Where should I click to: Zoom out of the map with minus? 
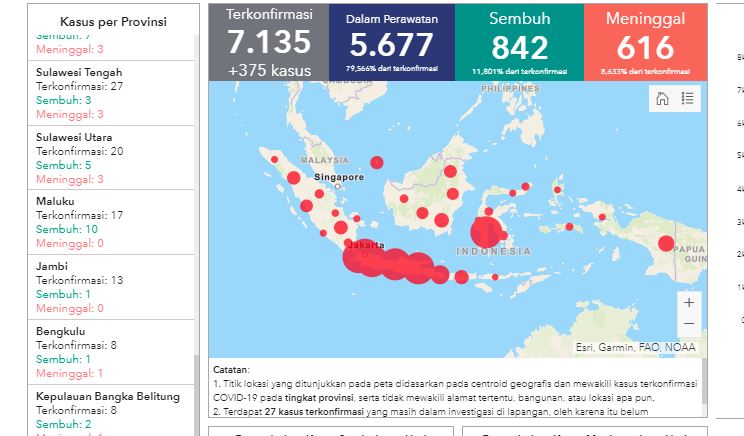point(688,325)
